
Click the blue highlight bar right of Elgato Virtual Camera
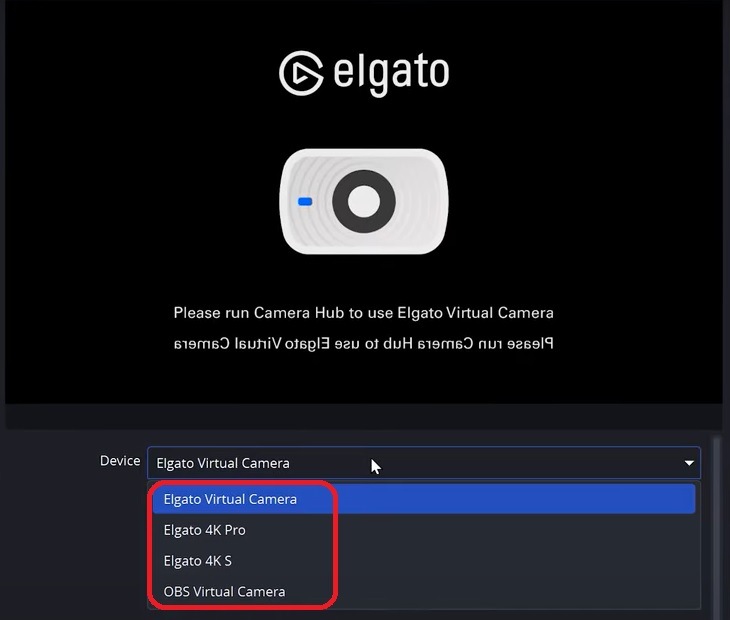point(514,499)
